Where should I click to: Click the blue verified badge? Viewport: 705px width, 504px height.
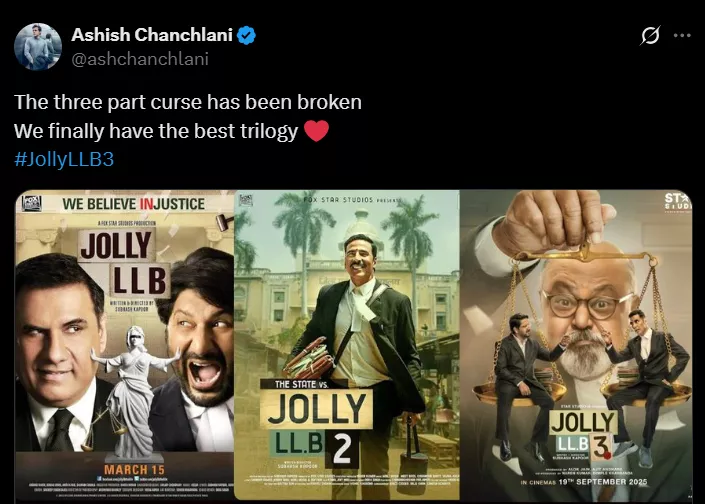point(246,35)
